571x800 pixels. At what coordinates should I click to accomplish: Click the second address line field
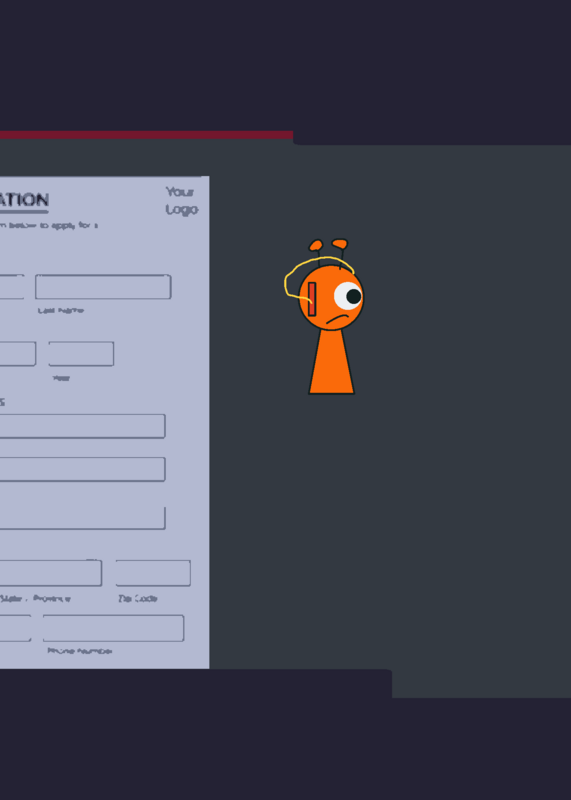pyautogui.click(x=82, y=469)
